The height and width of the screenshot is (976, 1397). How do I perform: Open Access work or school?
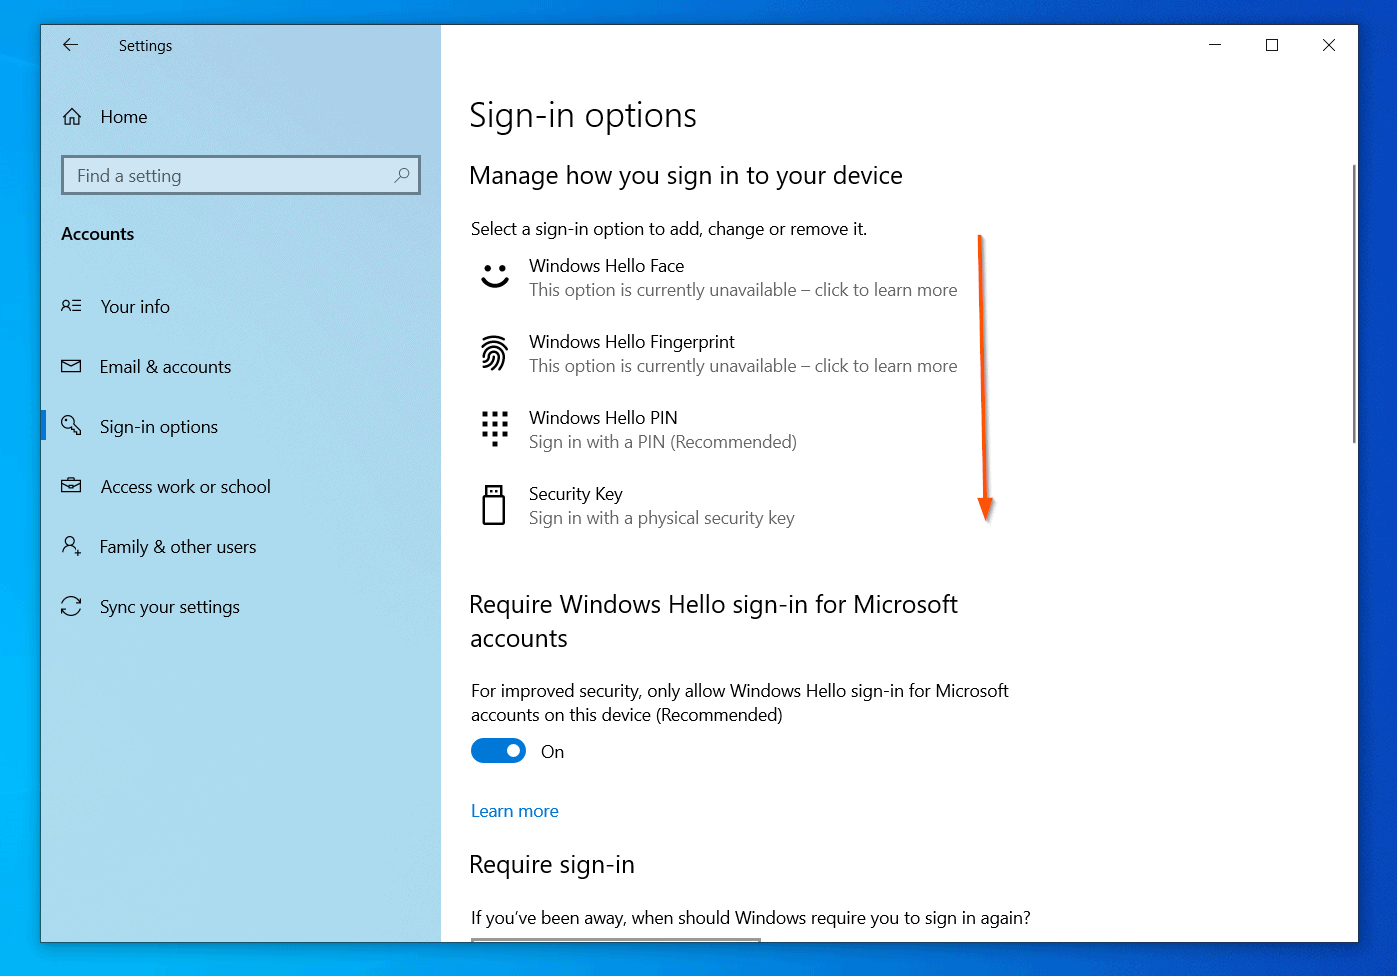[x=186, y=487]
